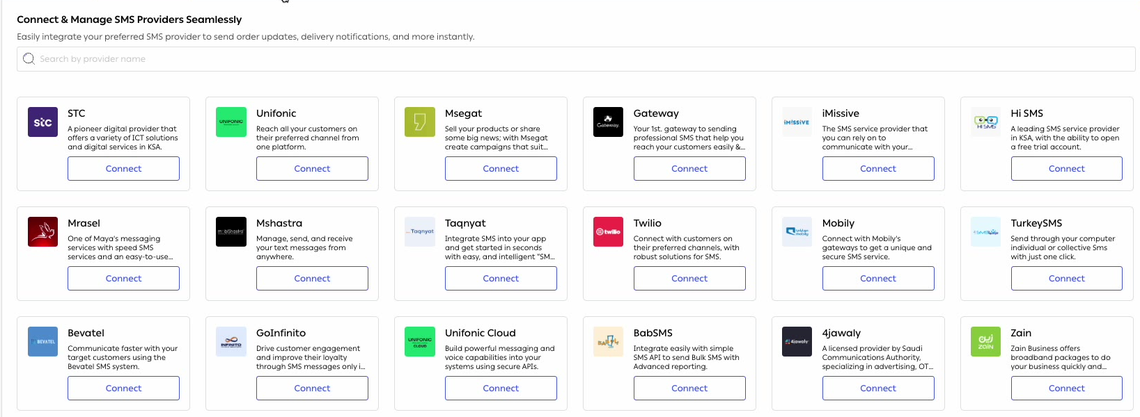Connect the GoInfinito provider
Image resolution: width=1140 pixels, height=417 pixels.
312,388
